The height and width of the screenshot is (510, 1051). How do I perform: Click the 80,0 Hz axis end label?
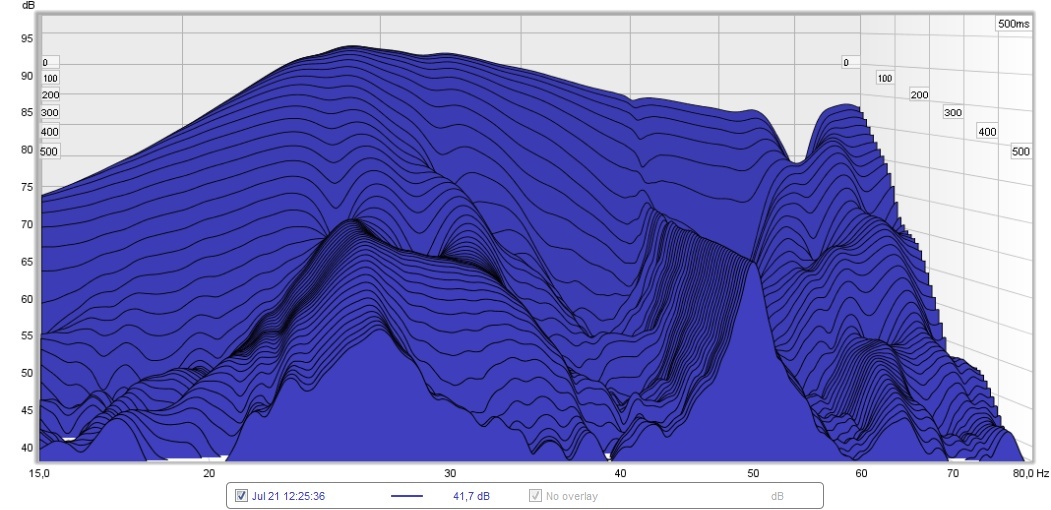click(x=1031, y=474)
